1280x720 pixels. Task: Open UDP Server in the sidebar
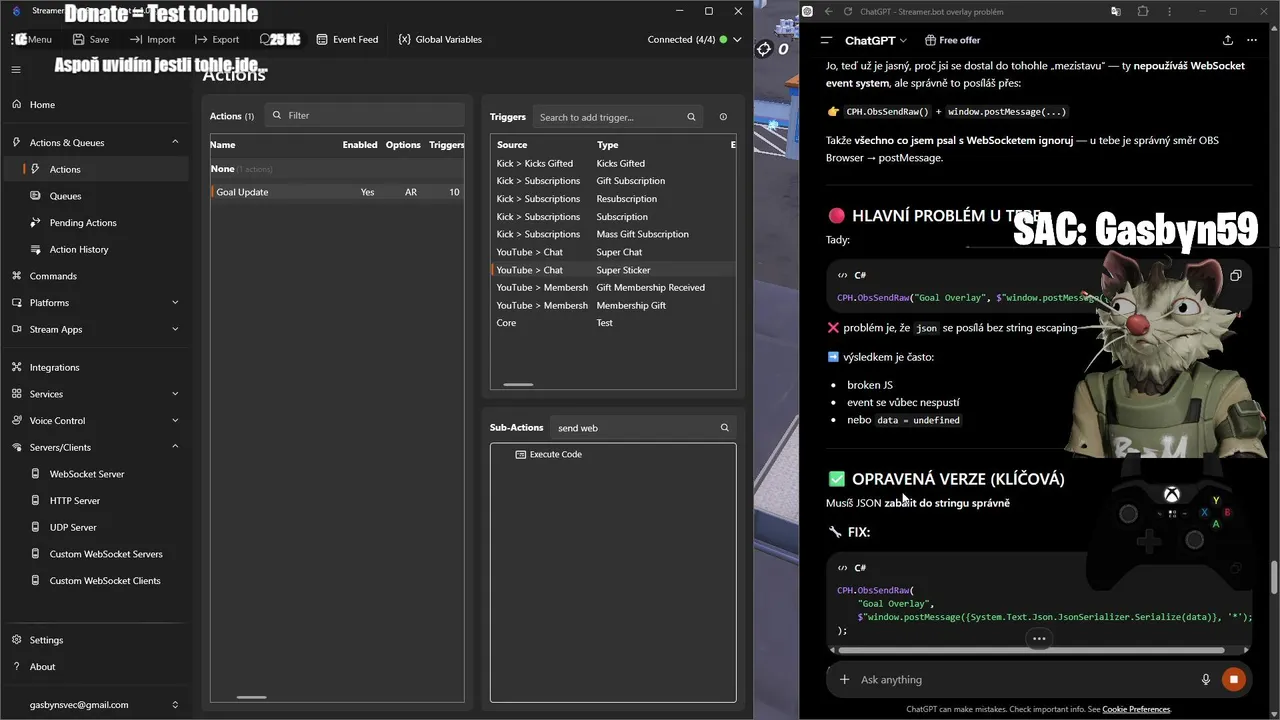(73, 527)
